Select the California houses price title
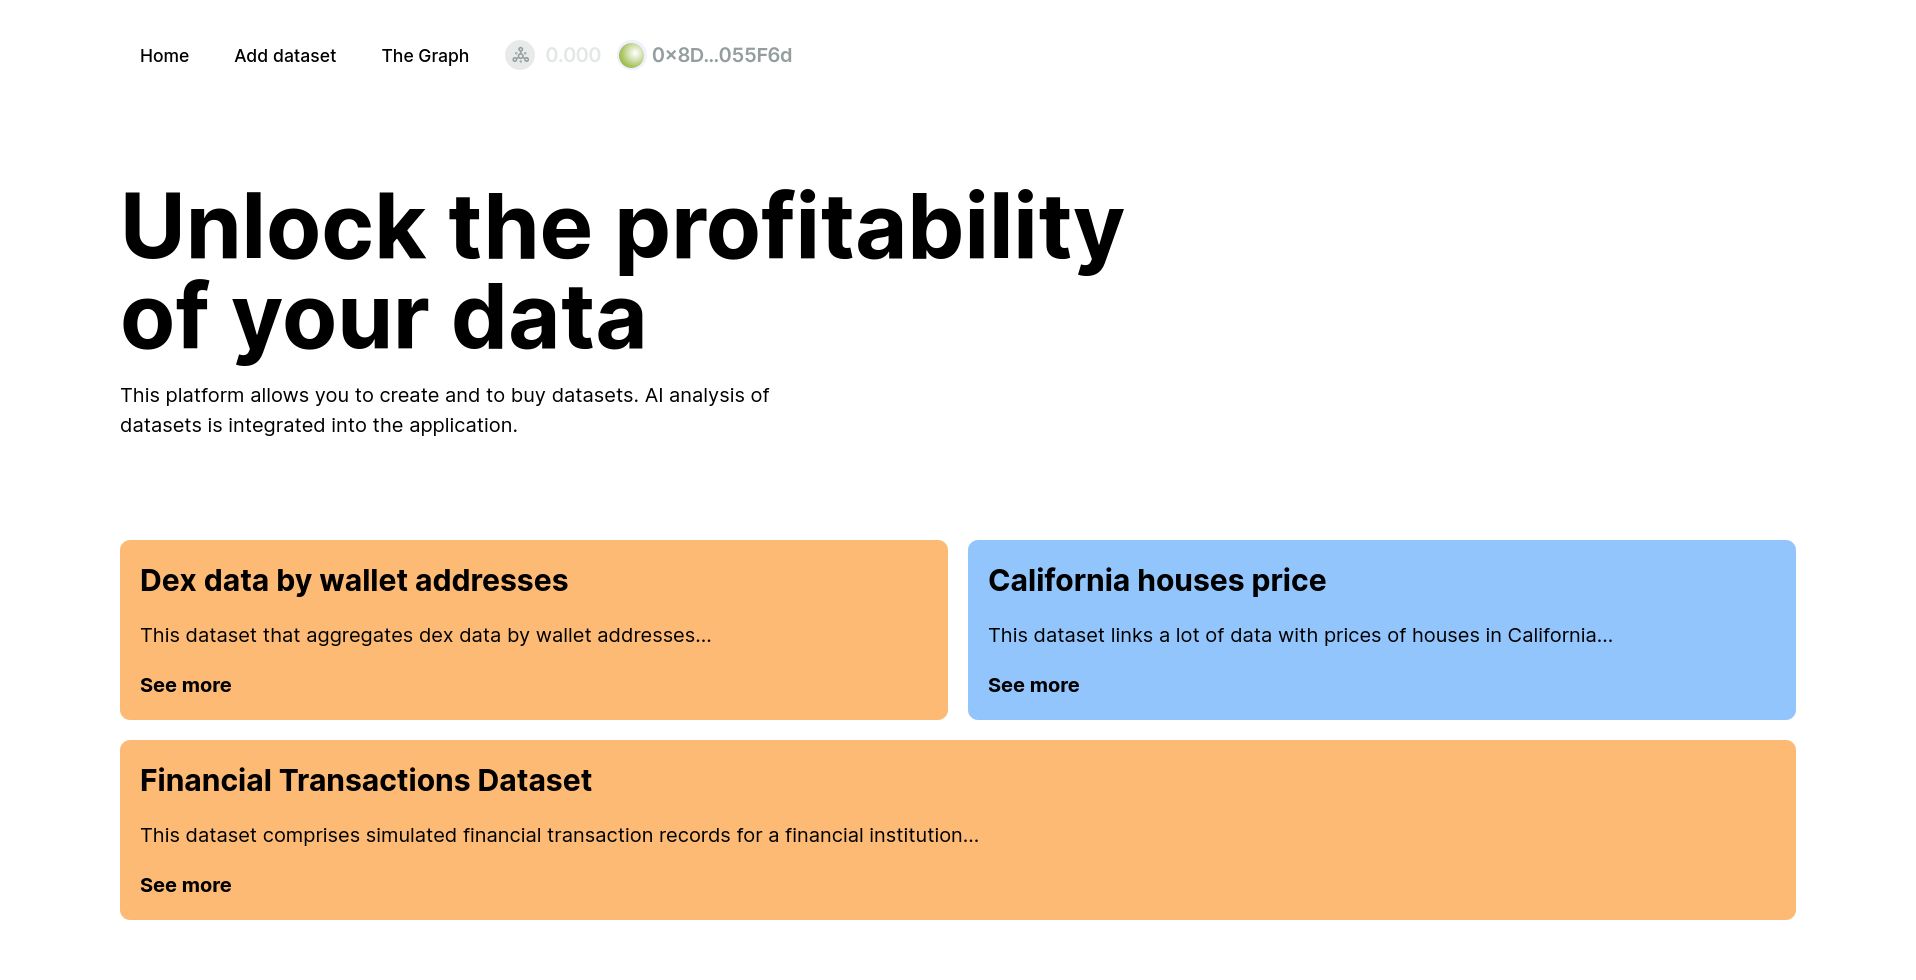This screenshot has height=980, width=1916. 1157,581
